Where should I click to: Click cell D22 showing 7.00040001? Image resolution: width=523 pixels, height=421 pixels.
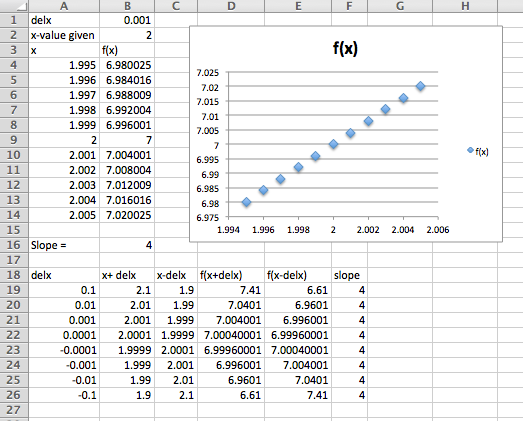click(231, 335)
